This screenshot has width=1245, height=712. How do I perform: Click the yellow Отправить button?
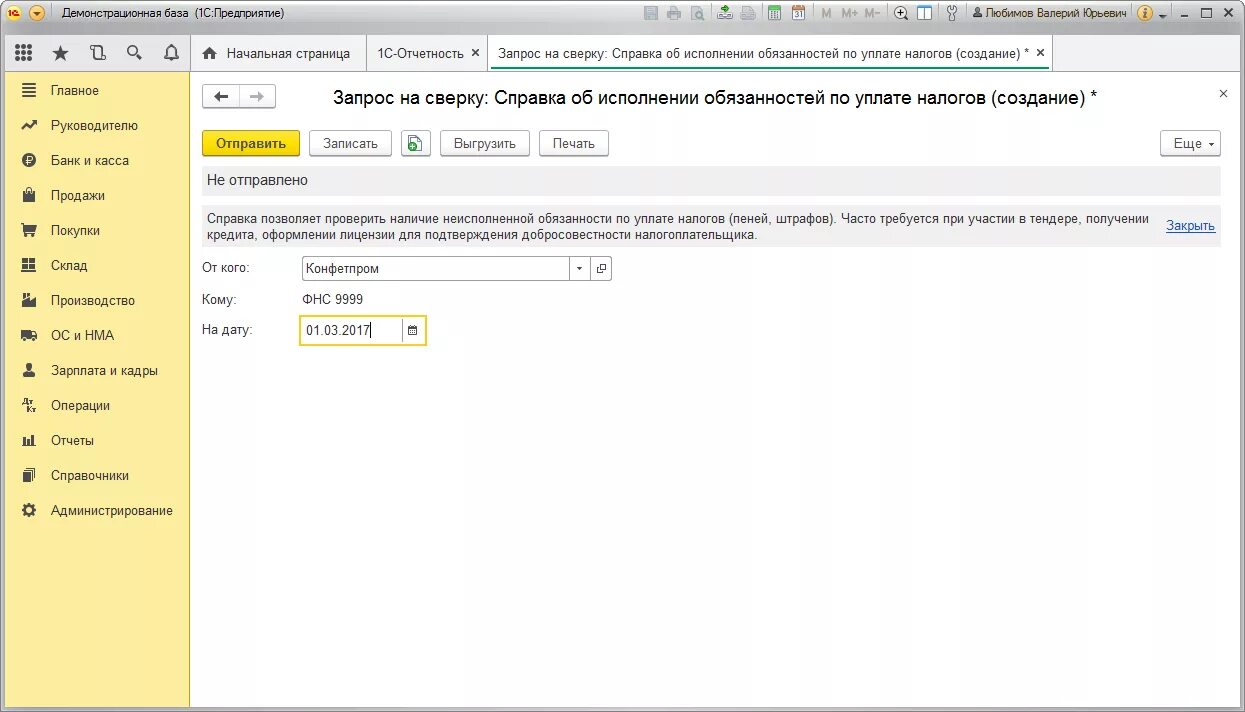(x=251, y=143)
